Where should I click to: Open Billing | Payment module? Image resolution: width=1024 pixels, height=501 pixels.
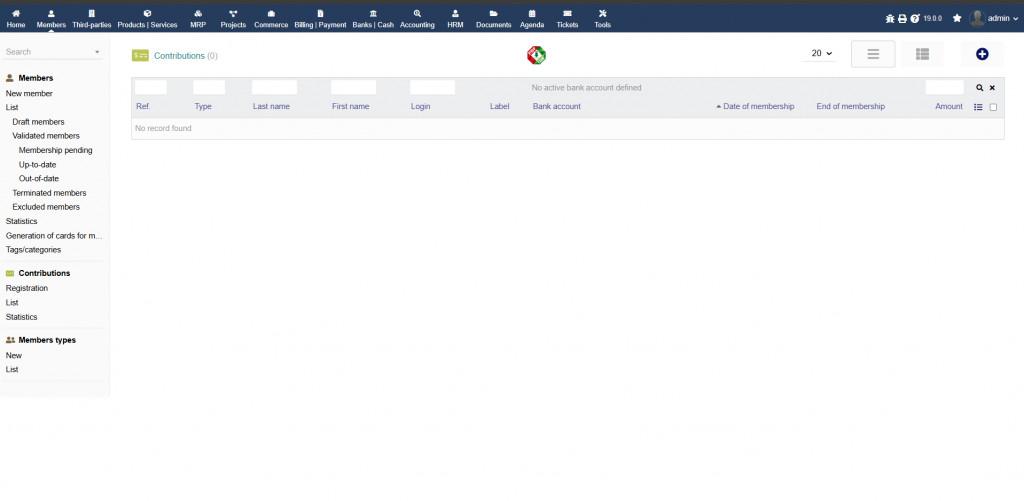click(320, 19)
